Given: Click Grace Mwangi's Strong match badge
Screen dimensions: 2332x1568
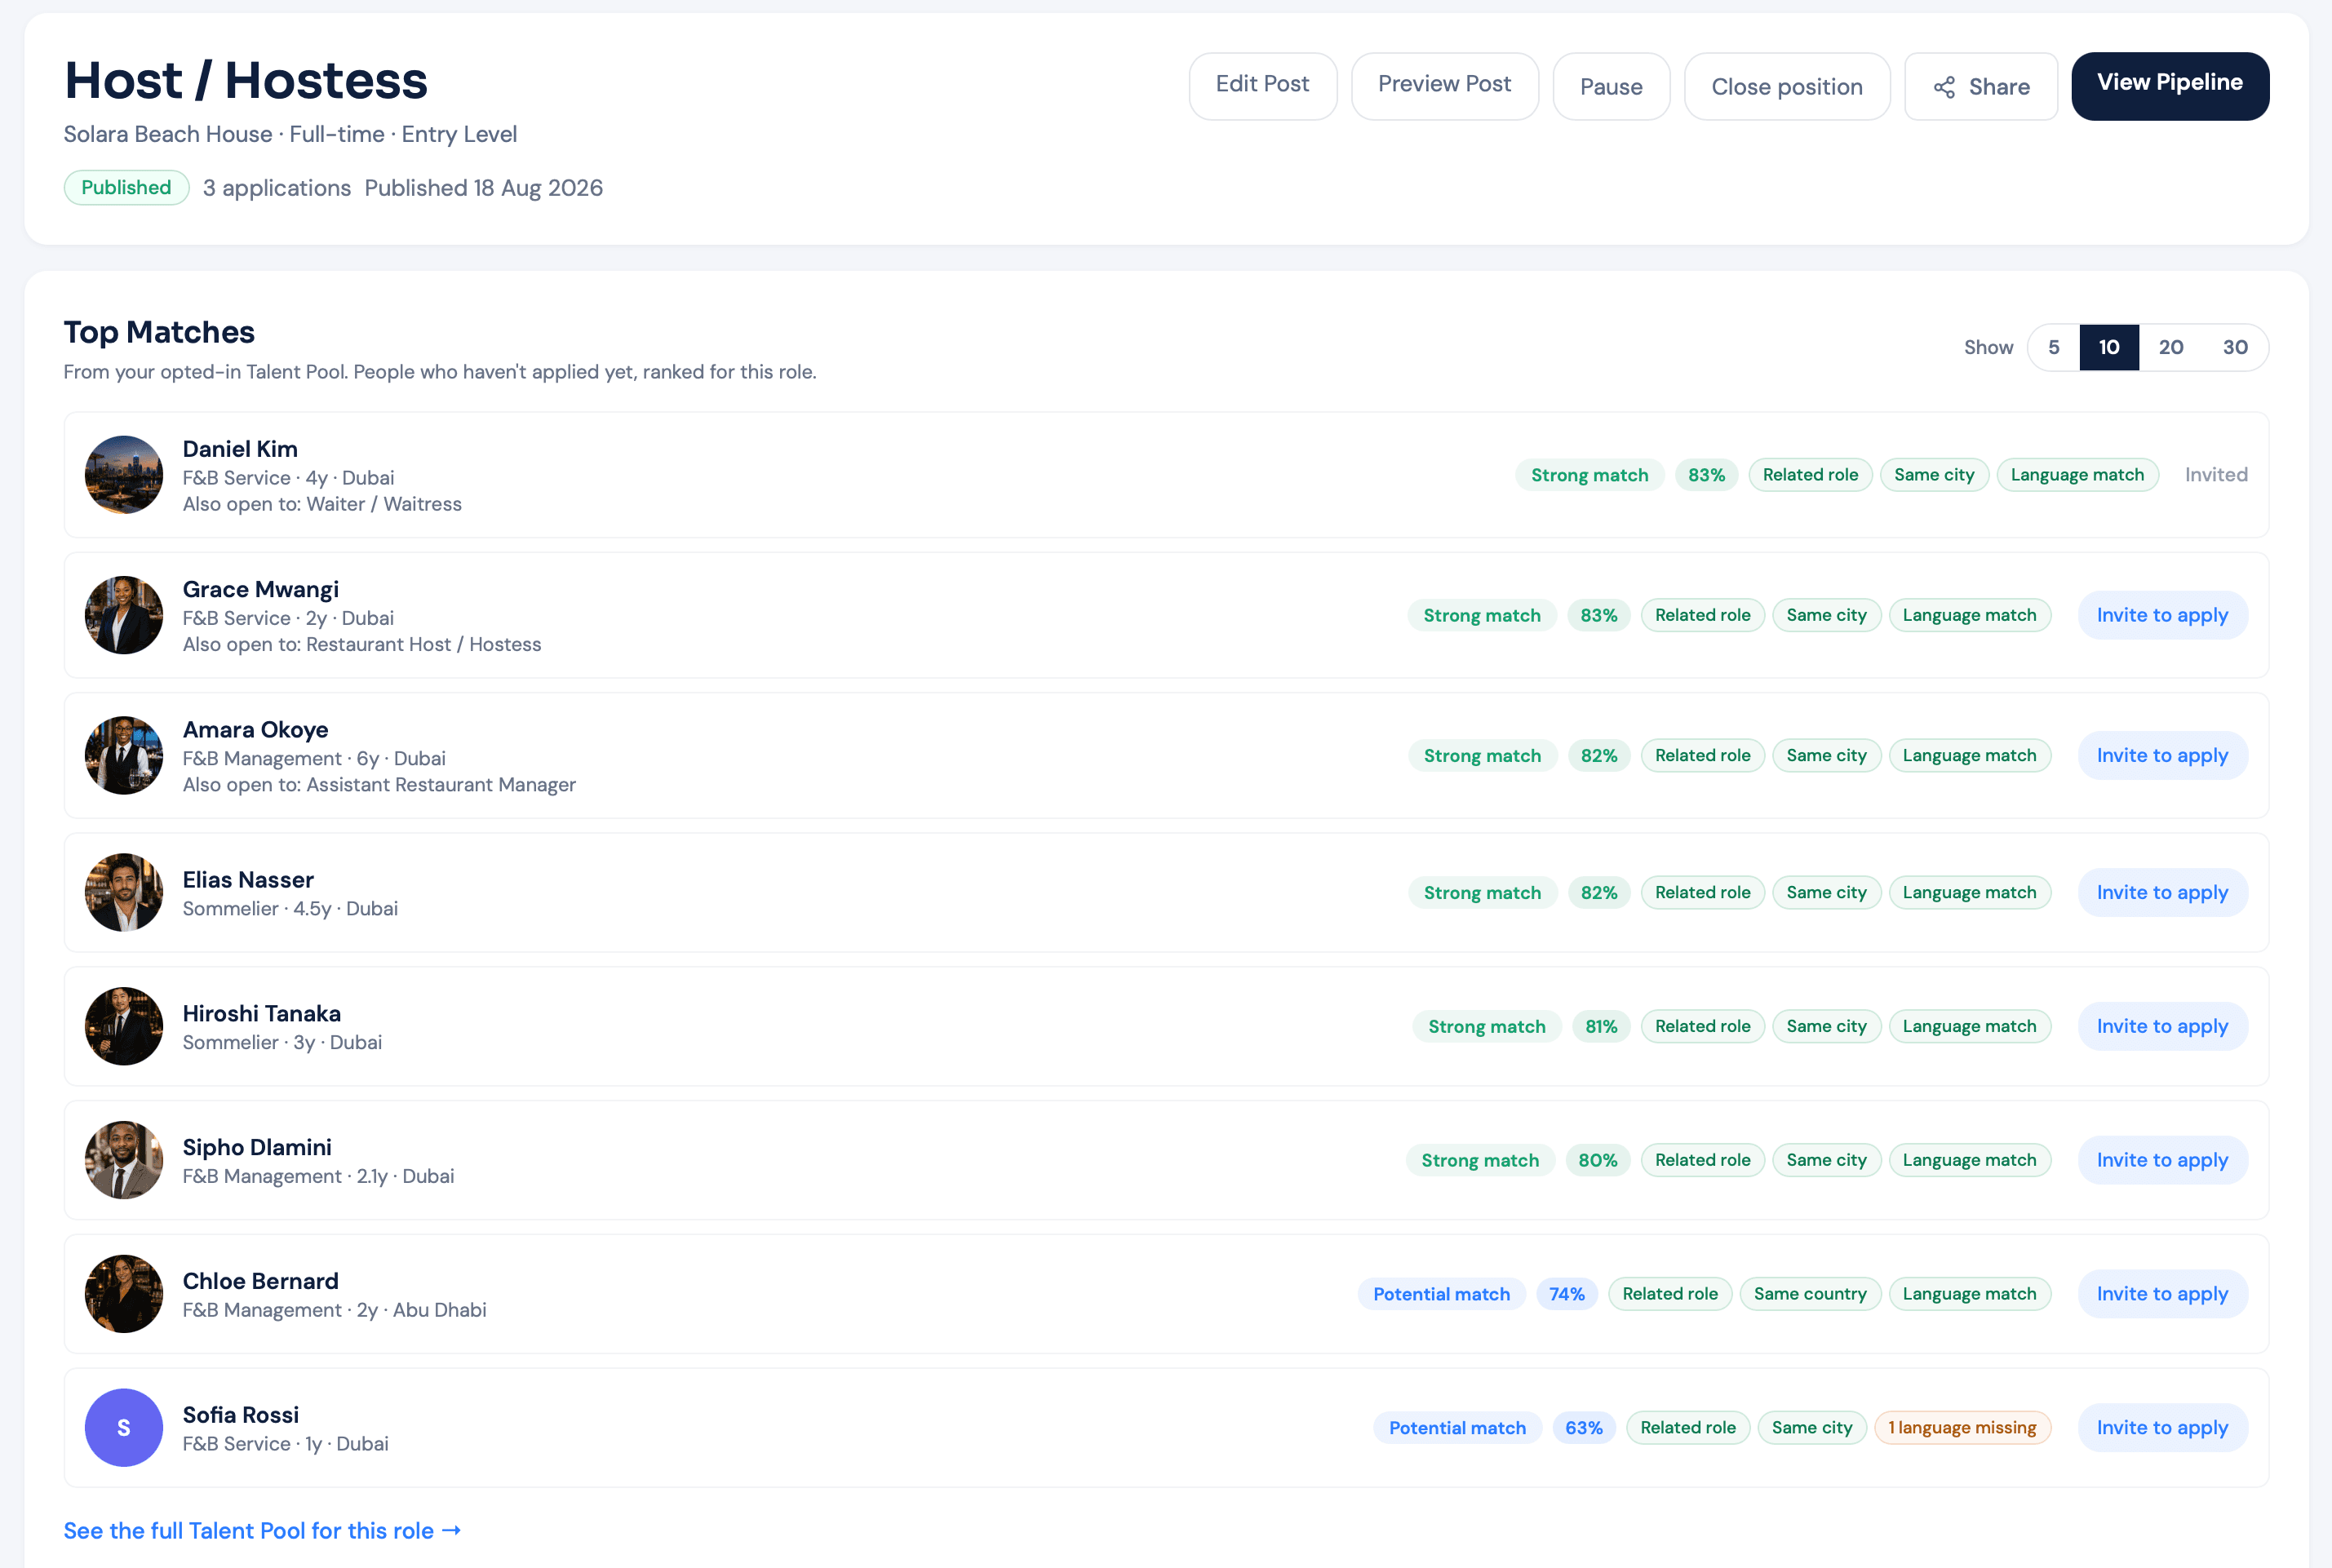Looking at the screenshot, I should [x=1482, y=615].
